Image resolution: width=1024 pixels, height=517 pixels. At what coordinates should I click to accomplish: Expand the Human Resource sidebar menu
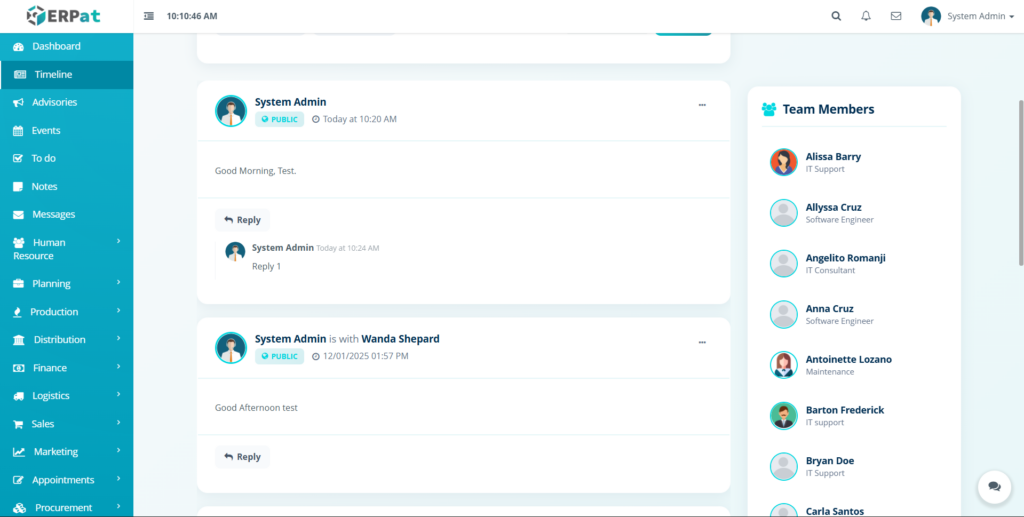66,249
